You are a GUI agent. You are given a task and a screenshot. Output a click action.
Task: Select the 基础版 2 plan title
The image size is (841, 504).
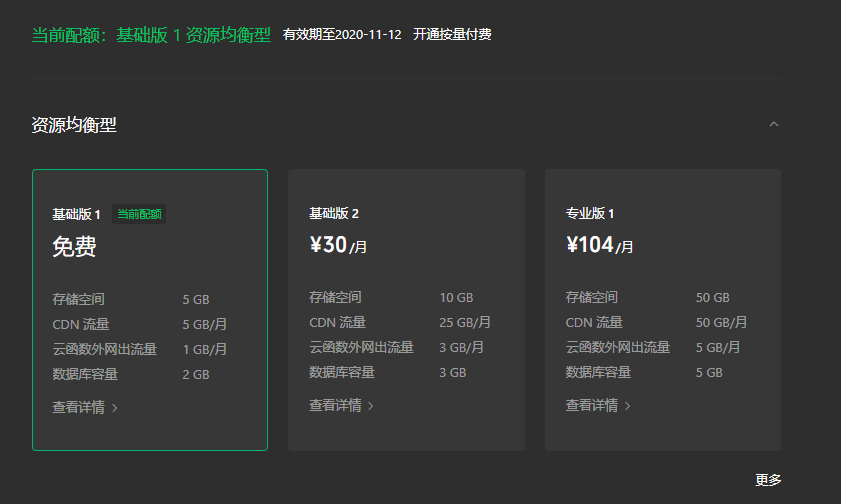pos(334,213)
